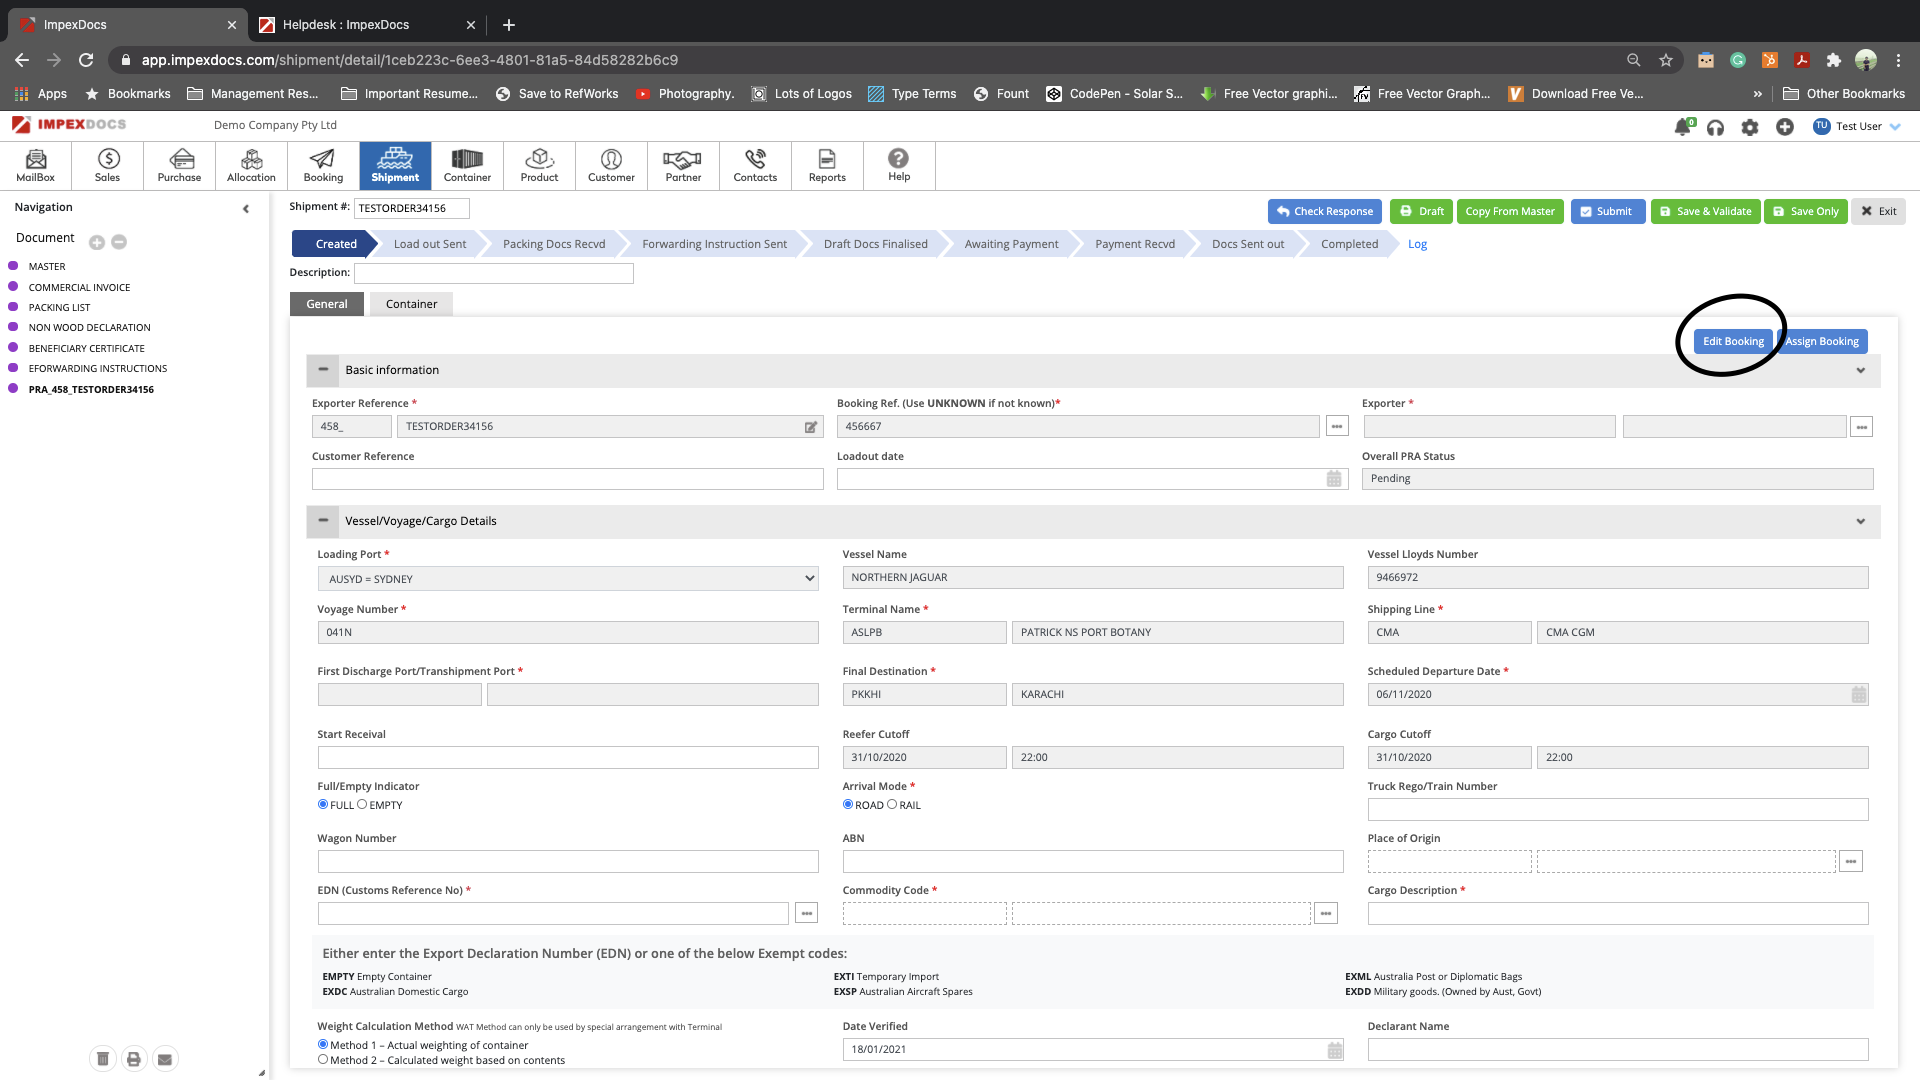Open the MailBox module icon
Screen dimensions: 1920x1080
pyautogui.click(x=36, y=165)
